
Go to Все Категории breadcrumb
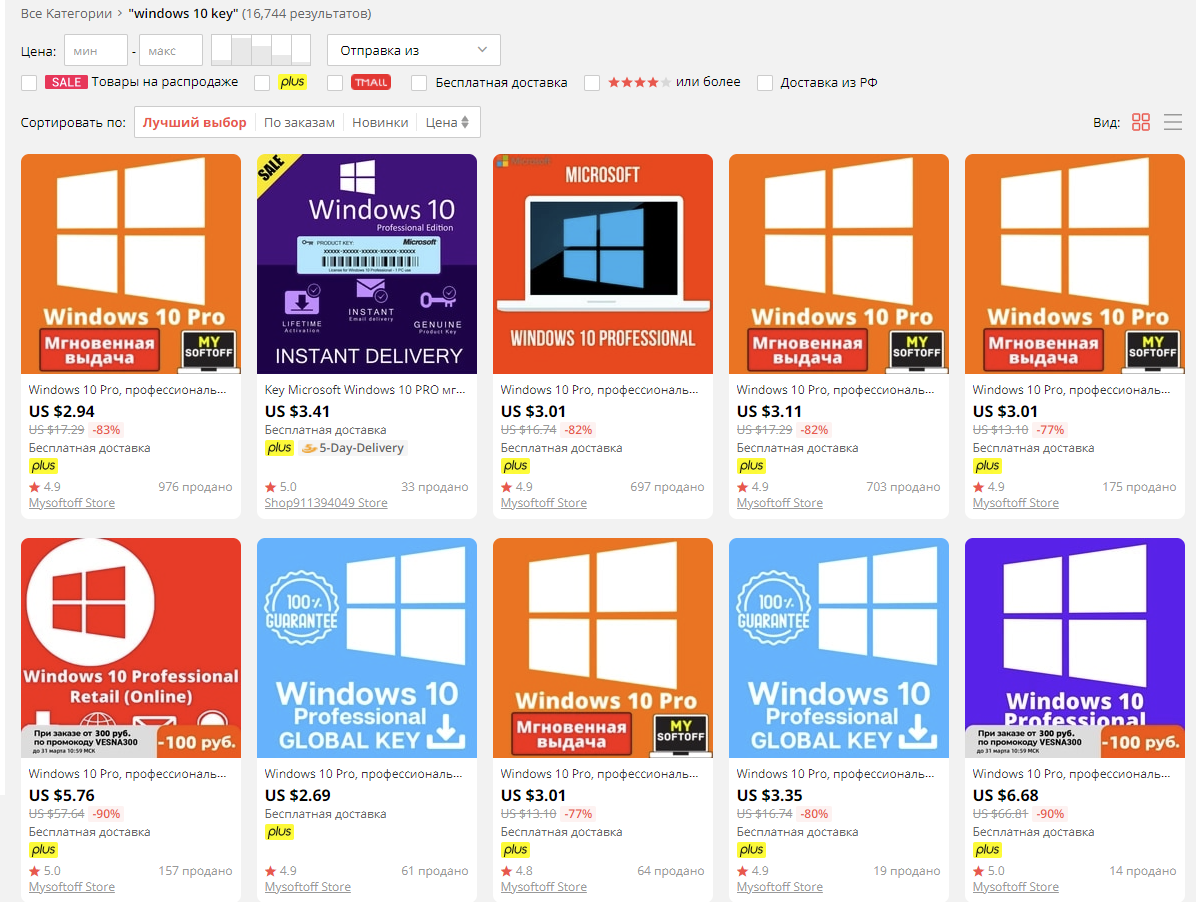pos(66,14)
